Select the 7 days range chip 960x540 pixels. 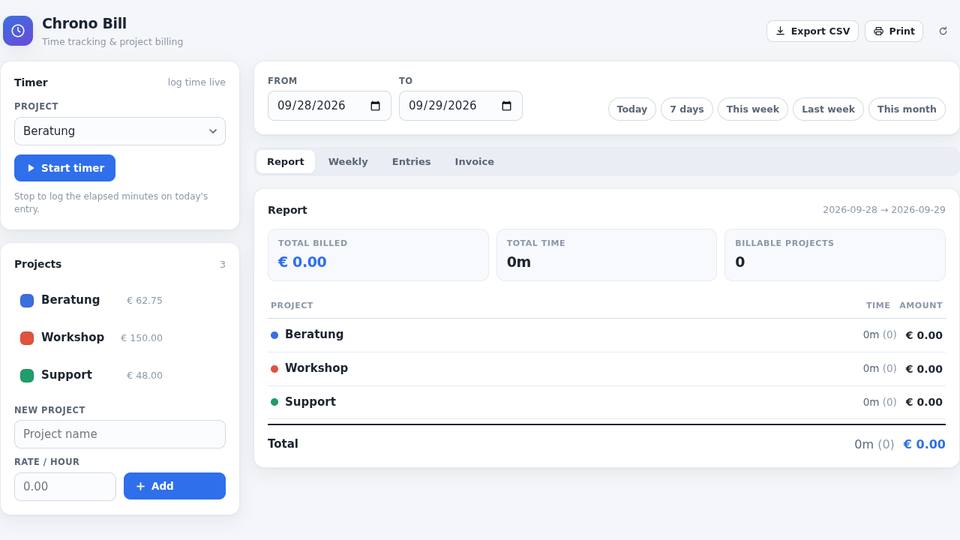click(x=686, y=109)
